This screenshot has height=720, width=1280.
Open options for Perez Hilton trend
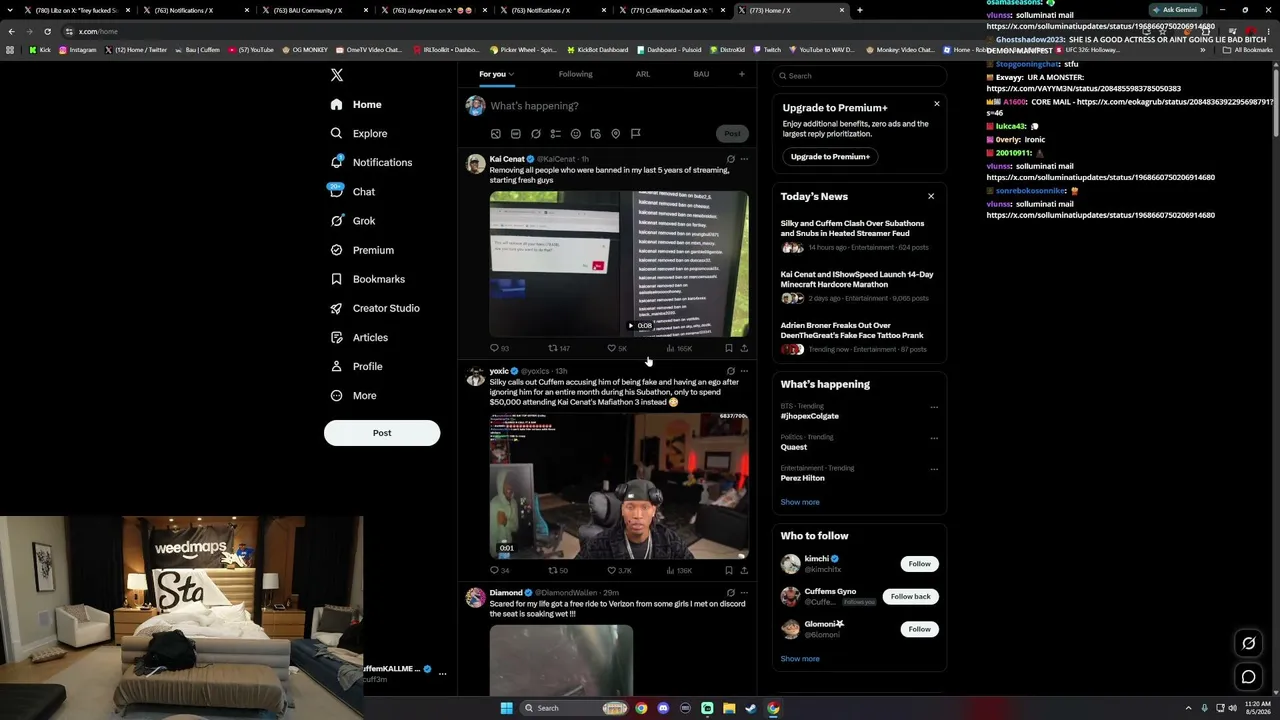(934, 469)
